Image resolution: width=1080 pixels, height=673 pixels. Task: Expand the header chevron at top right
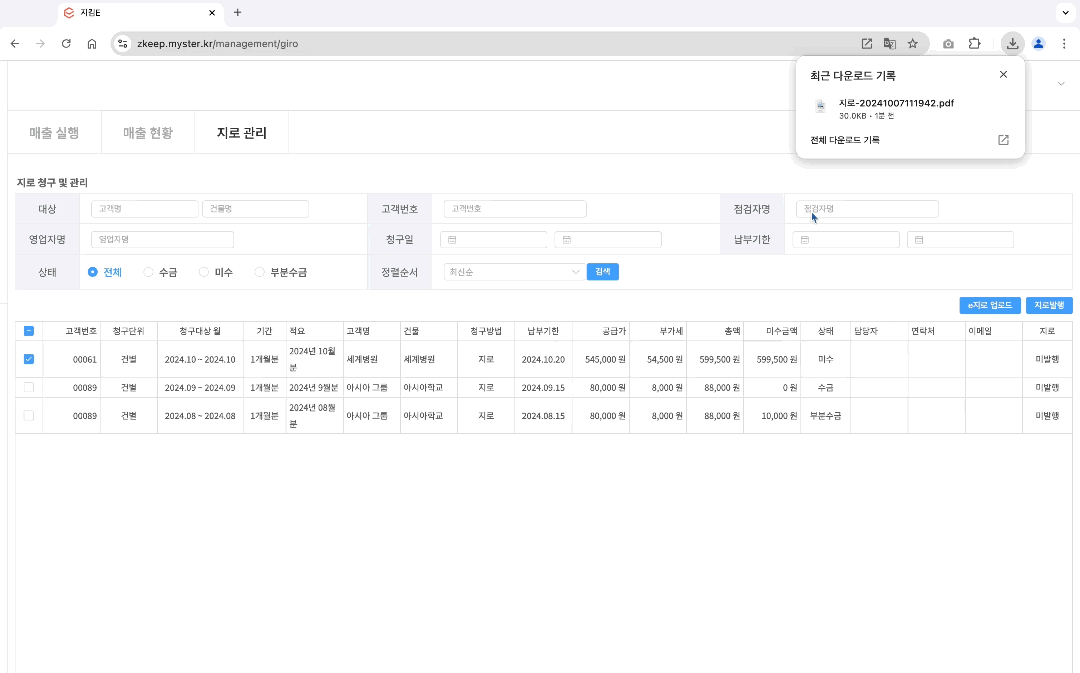1061,84
